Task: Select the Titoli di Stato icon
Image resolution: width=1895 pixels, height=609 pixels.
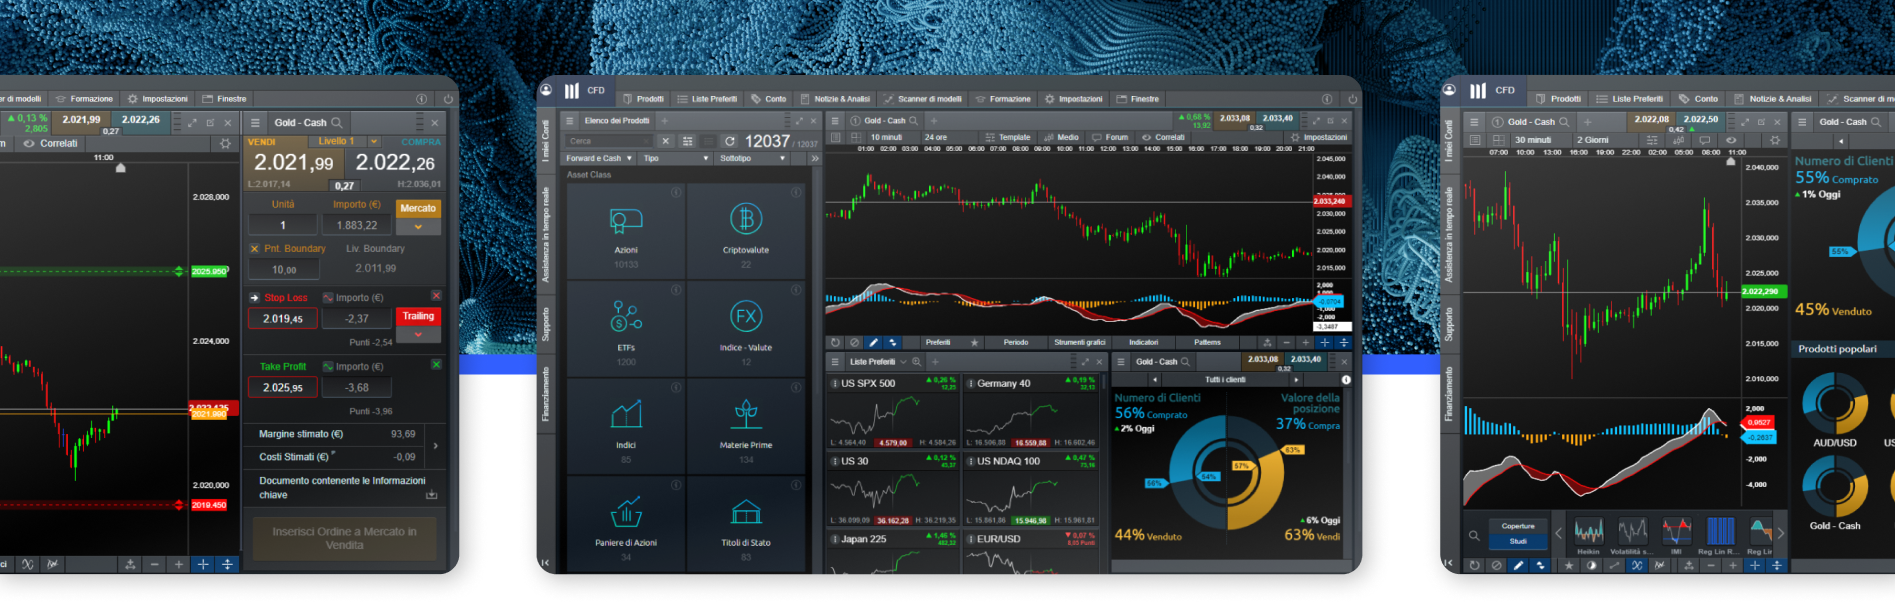Action: (x=746, y=512)
